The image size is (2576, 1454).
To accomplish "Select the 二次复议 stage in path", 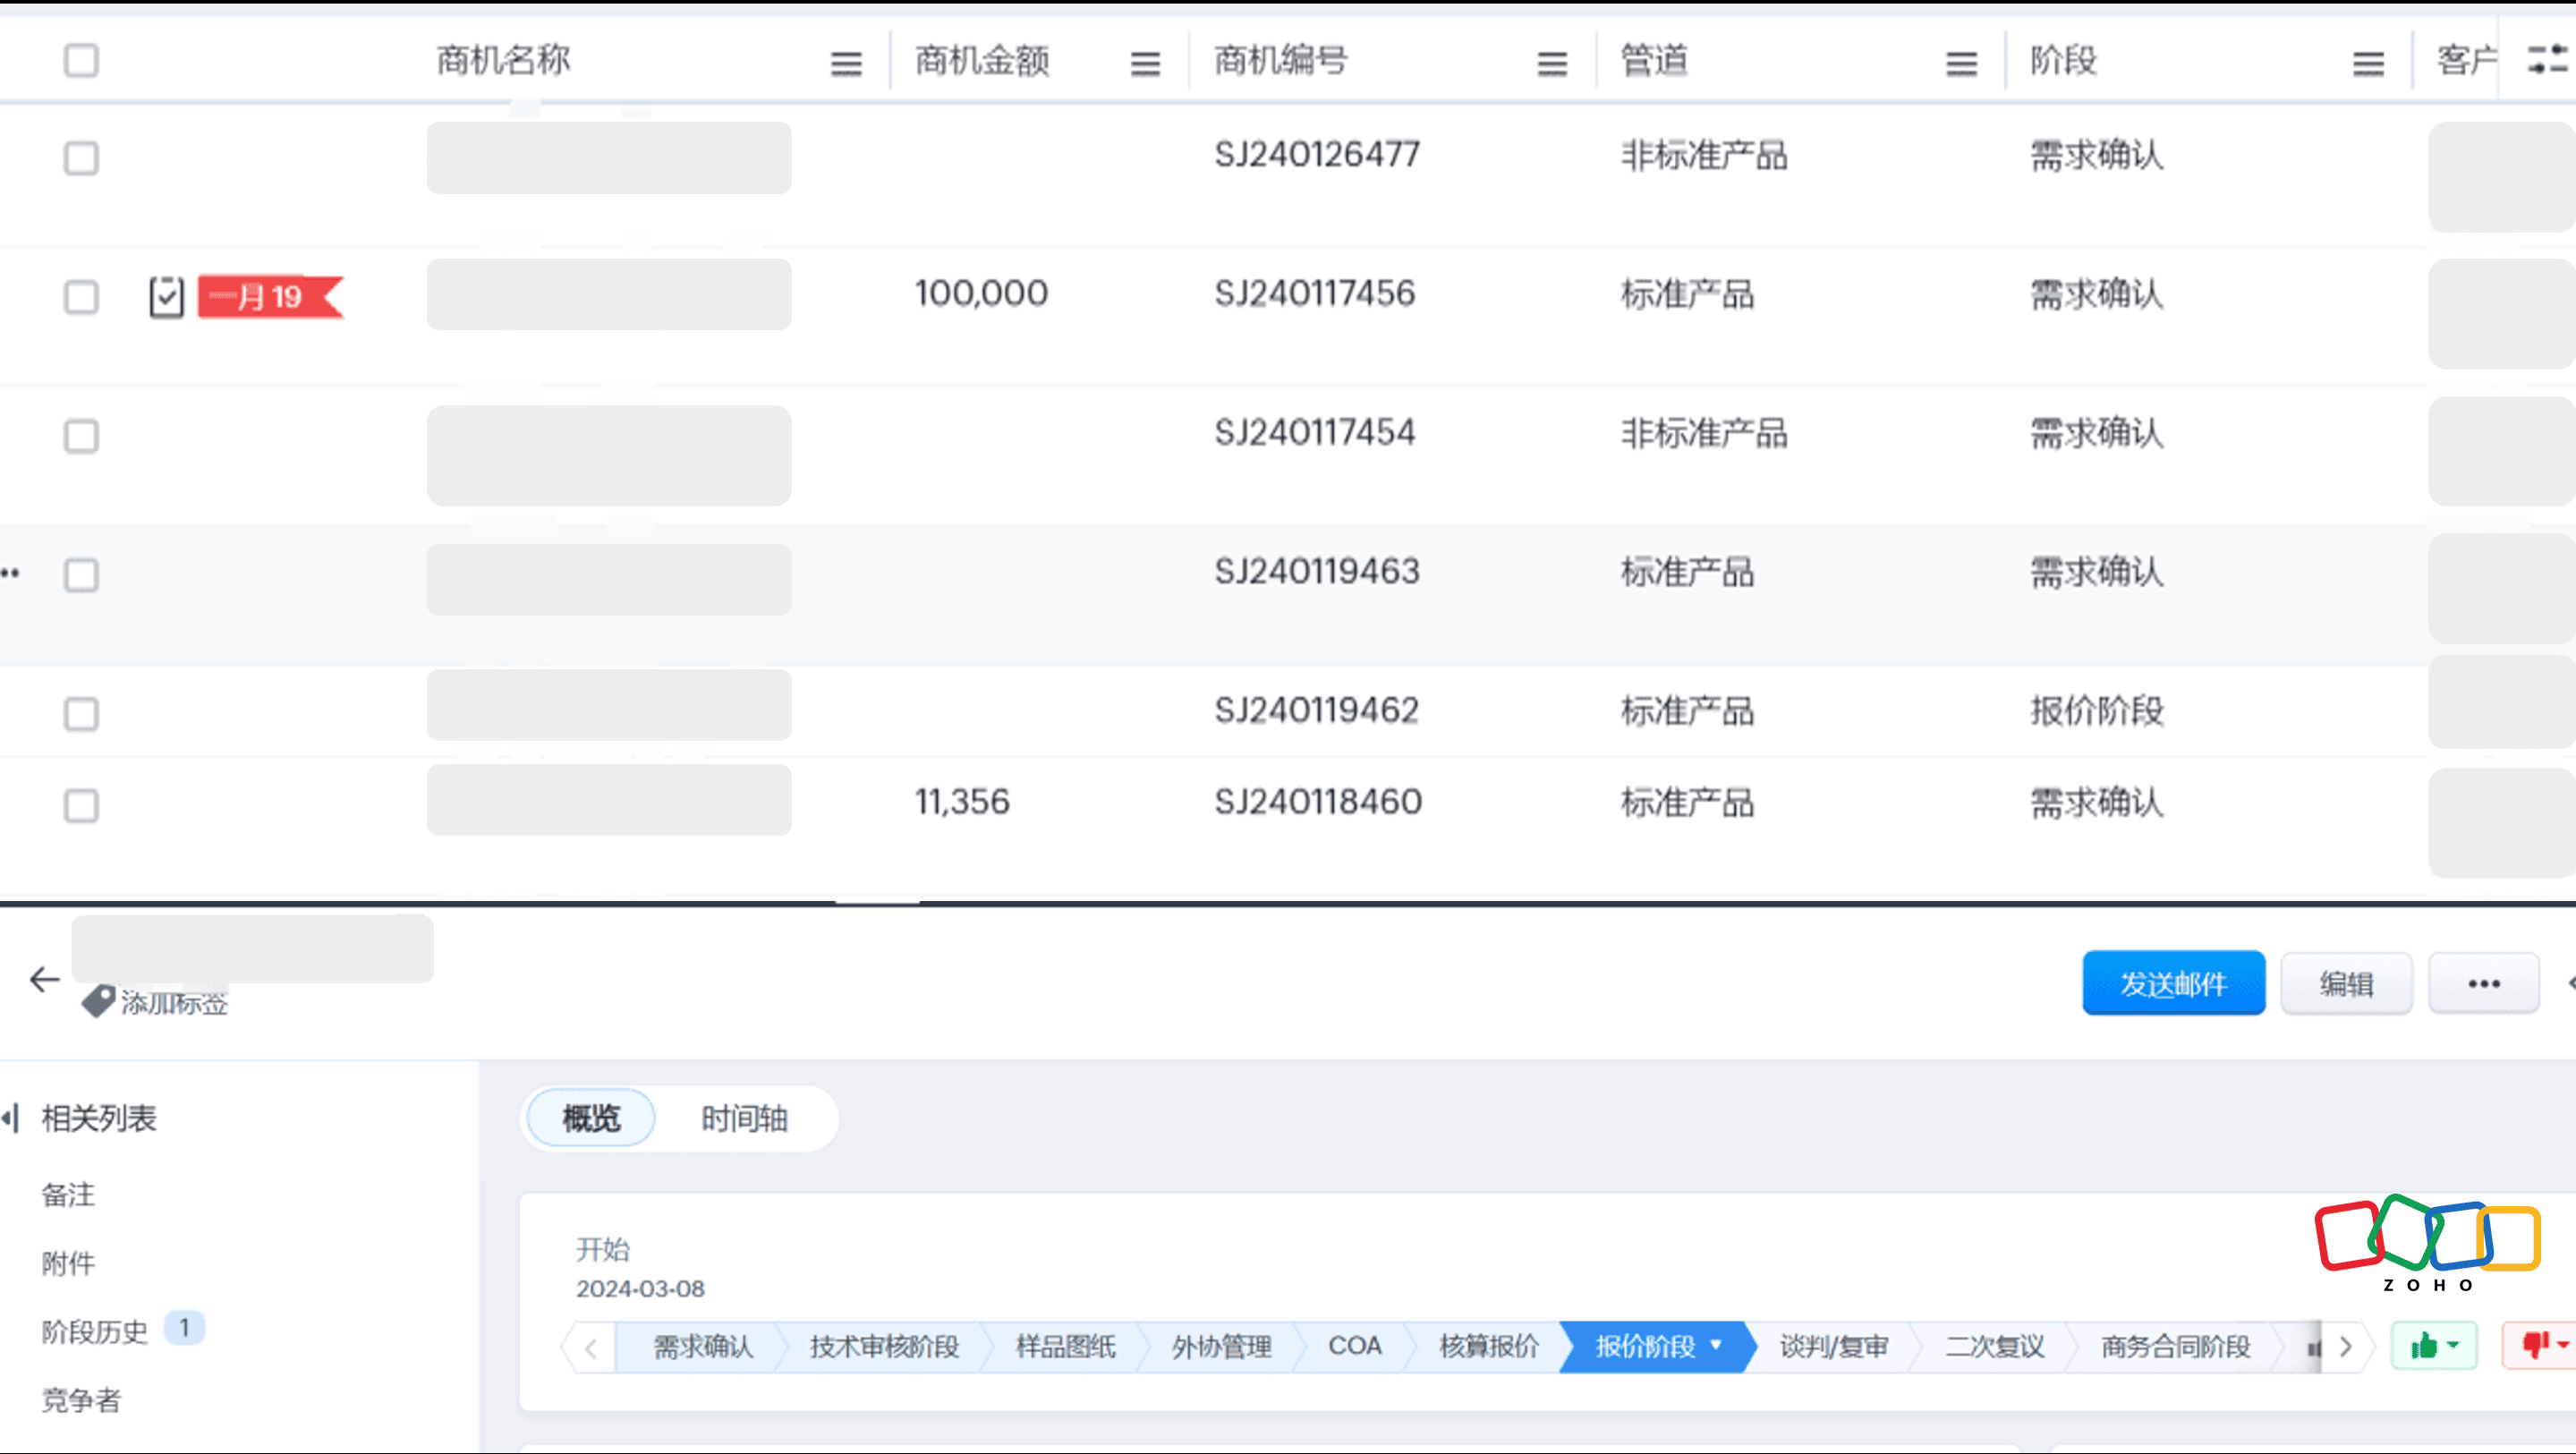I will 1994,1346.
